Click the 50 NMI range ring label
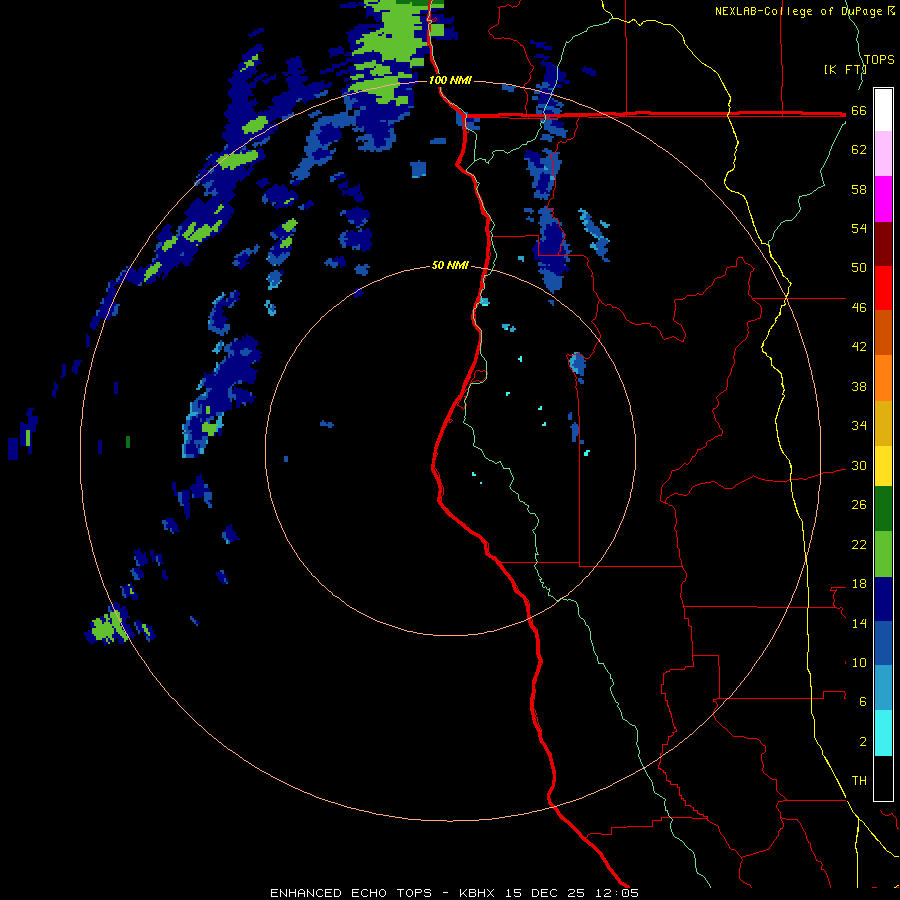This screenshot has height=900, width=900. (450, 265)
